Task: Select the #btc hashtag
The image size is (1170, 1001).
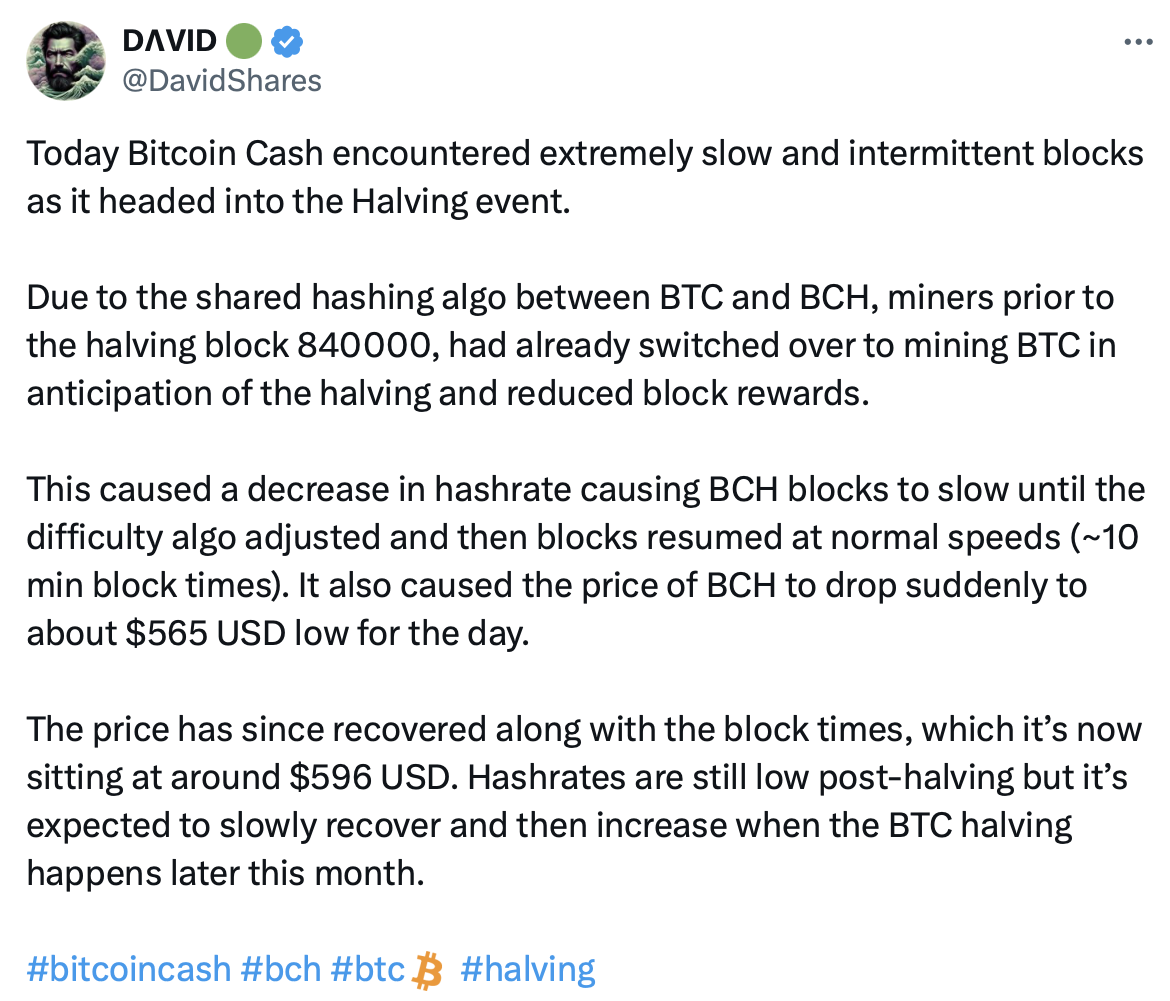Action: pyautogui.click(x=368, y=969)
